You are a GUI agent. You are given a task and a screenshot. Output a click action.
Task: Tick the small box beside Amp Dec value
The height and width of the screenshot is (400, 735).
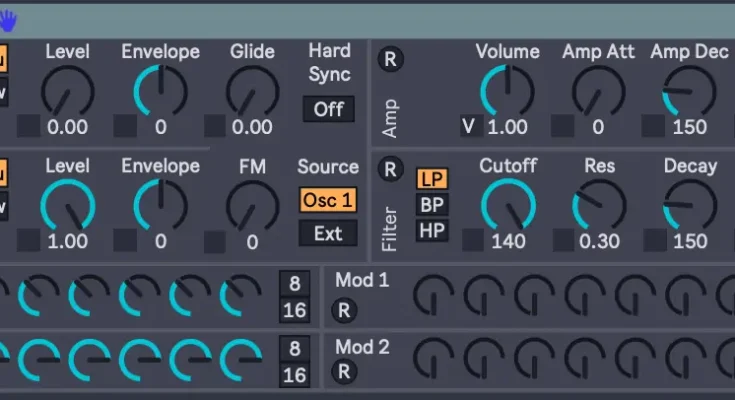653,126
